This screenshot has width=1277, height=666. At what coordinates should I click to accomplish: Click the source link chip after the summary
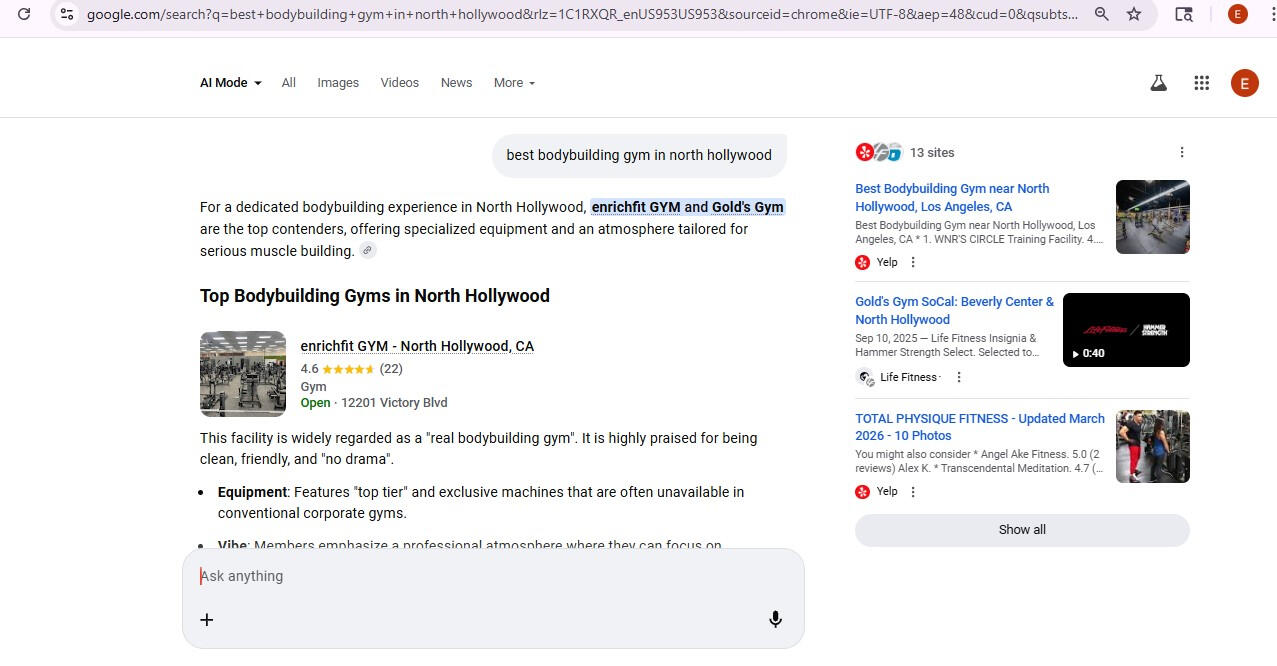pyautogui.click(x=368, y=251)
